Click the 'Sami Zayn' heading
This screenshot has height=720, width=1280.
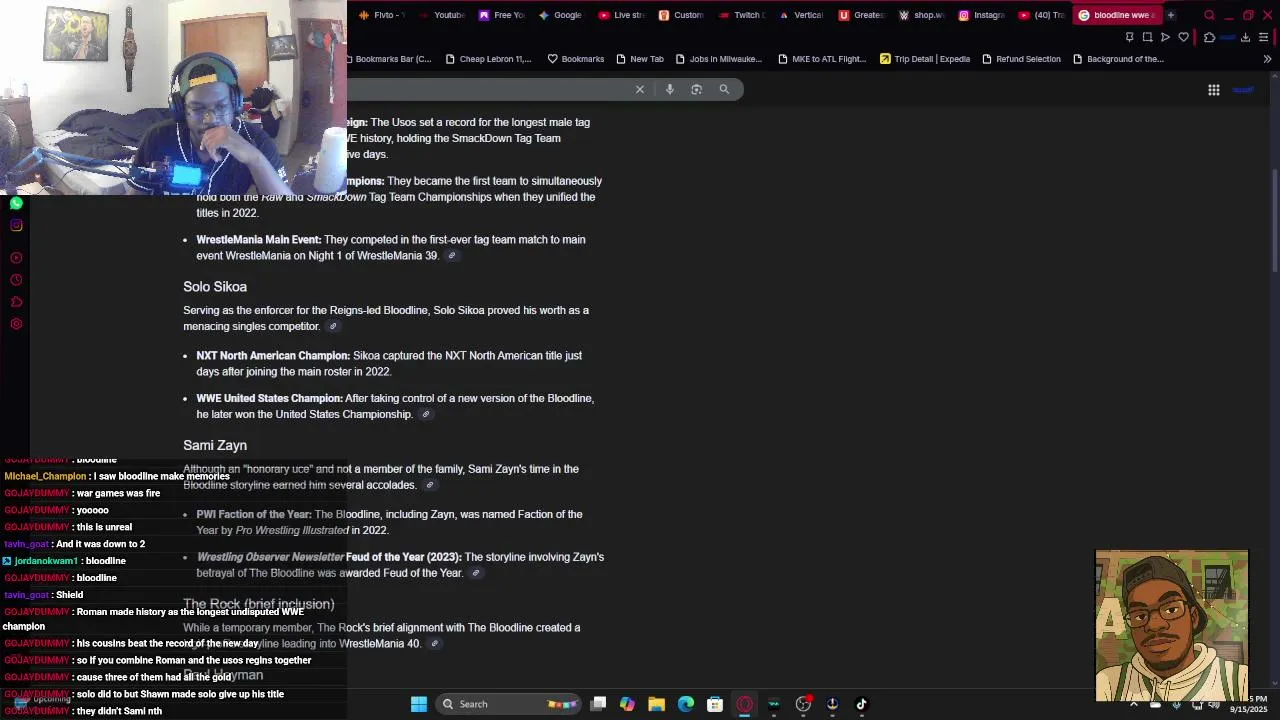pyautogui.click(x=215, y=446)
